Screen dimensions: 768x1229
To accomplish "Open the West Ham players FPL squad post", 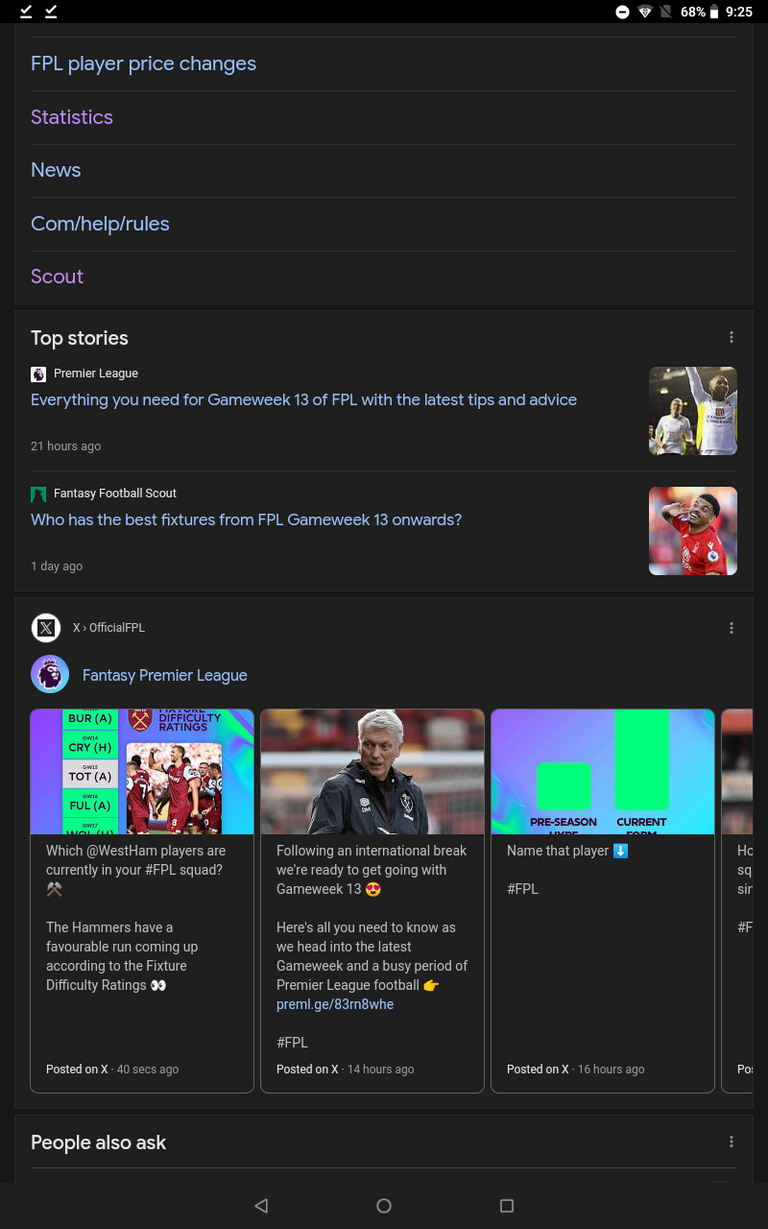I will [x=136, y=918].
